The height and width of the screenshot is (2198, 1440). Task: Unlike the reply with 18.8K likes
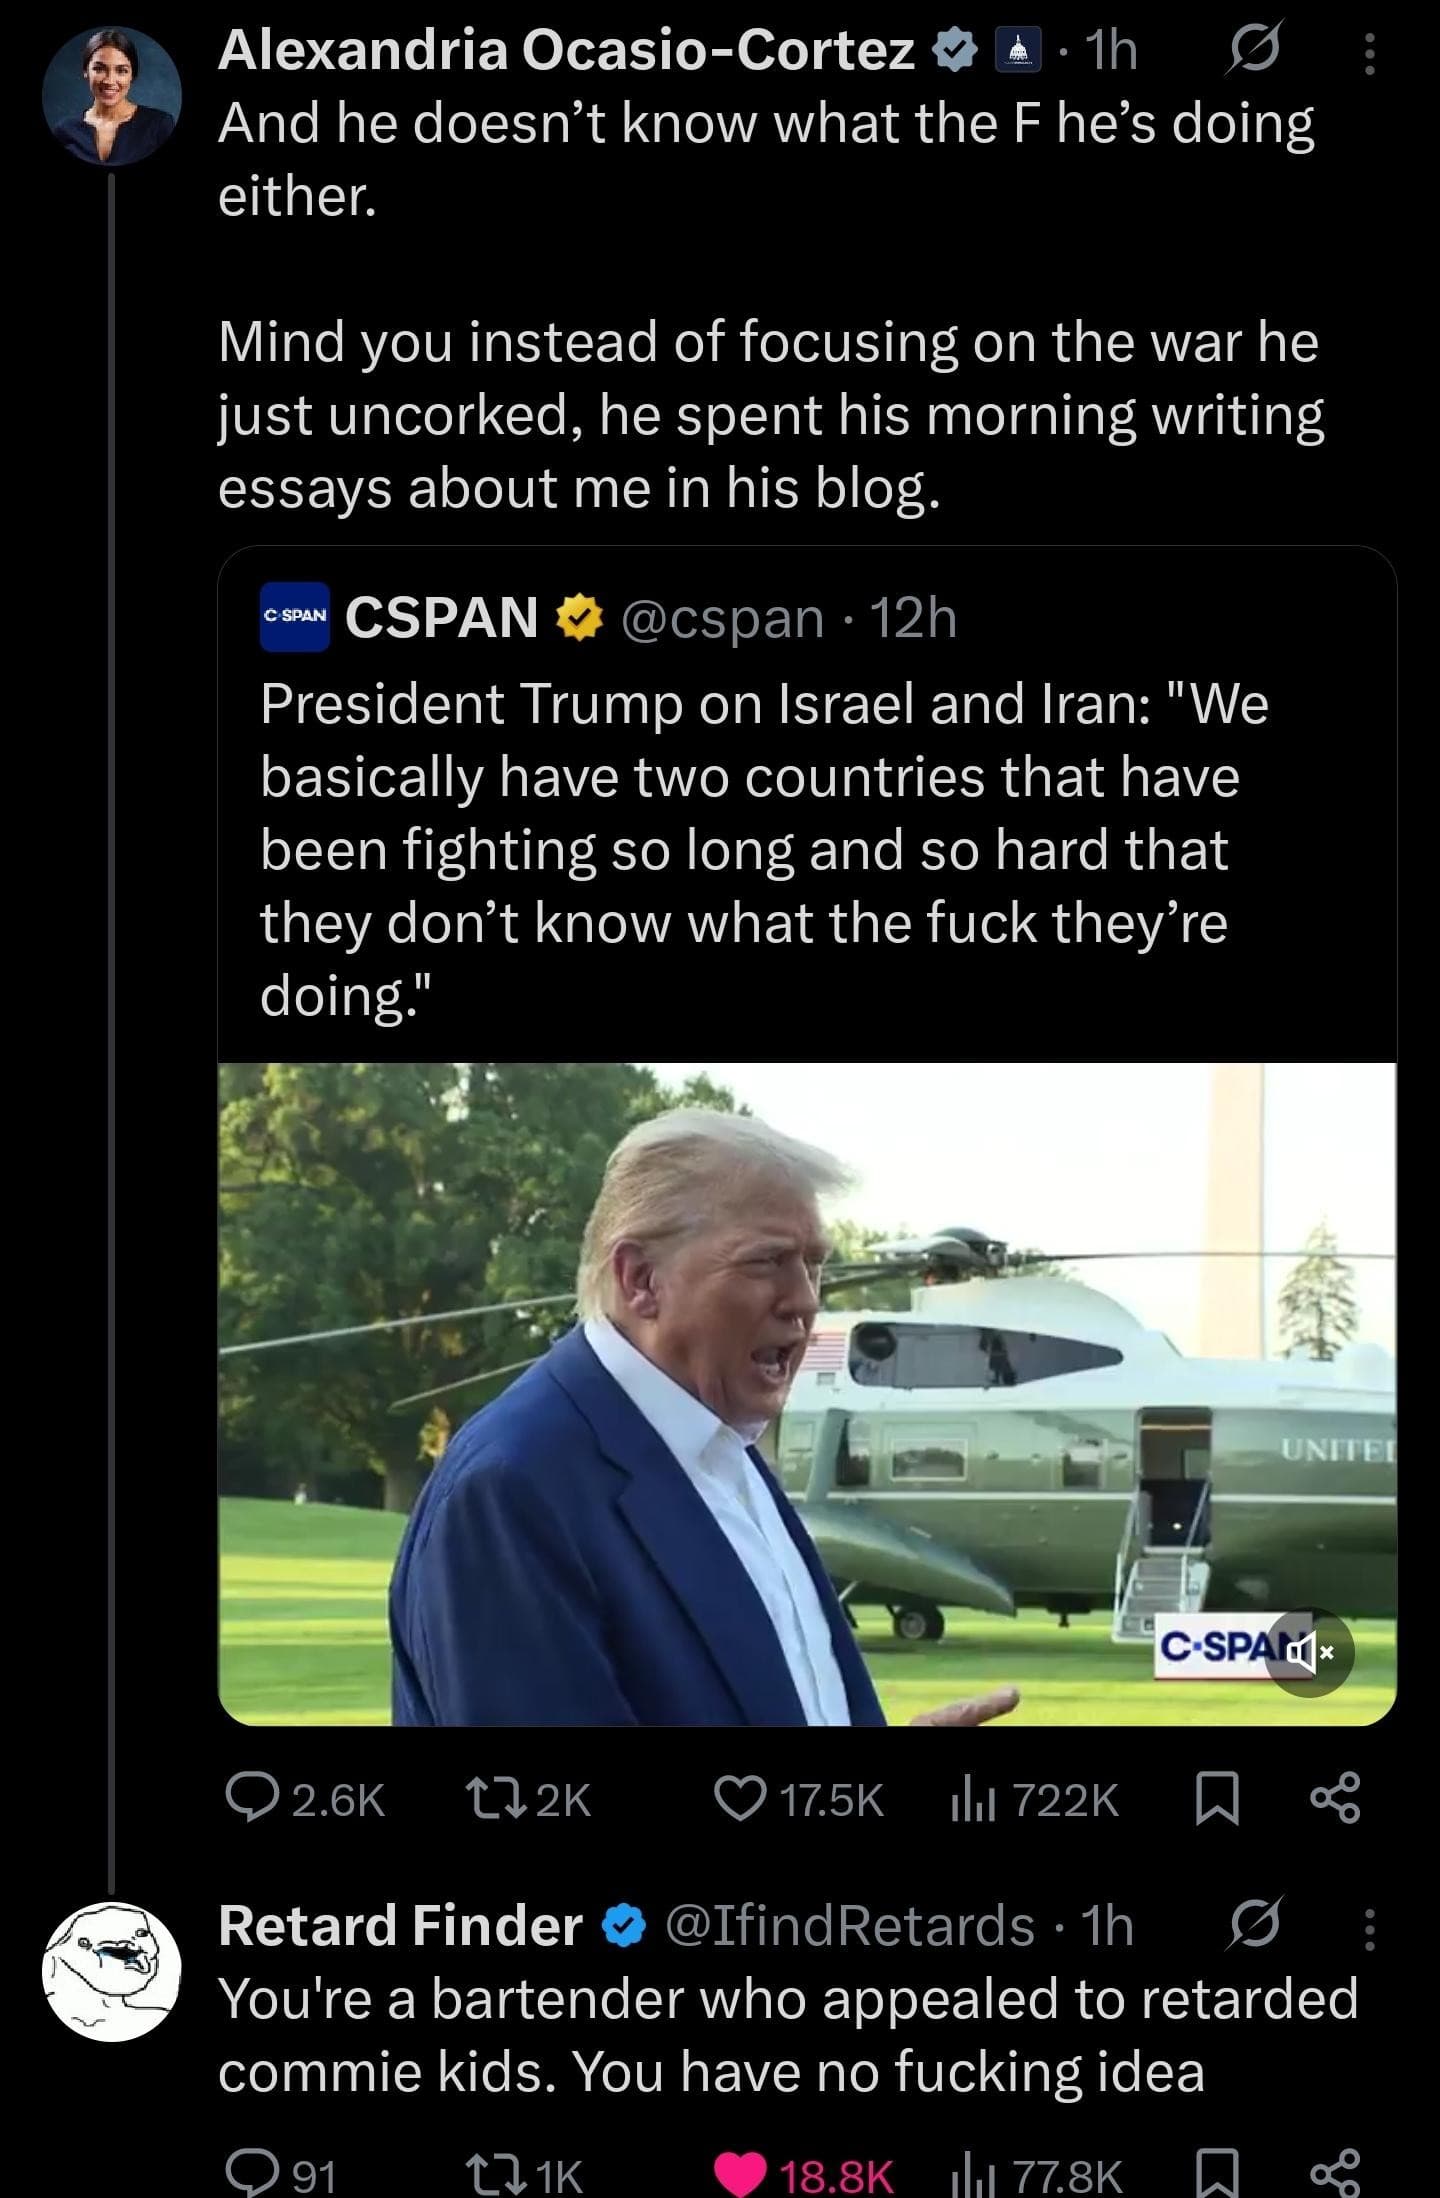pos(741,2176)
